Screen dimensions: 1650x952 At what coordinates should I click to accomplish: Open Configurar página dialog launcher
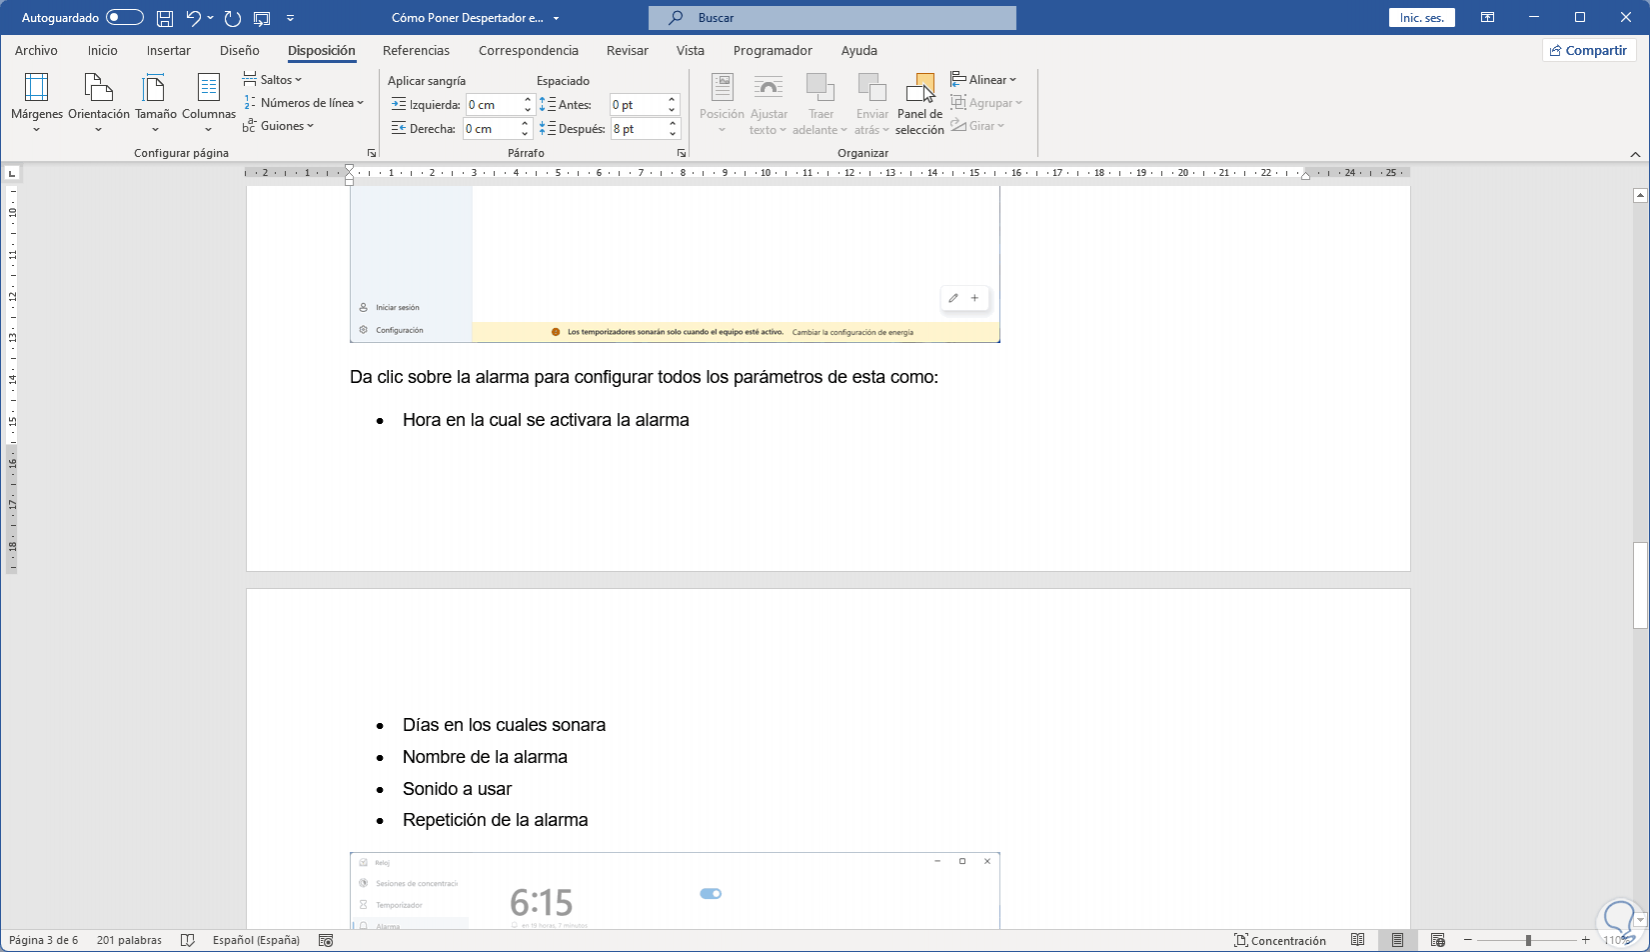372,153
